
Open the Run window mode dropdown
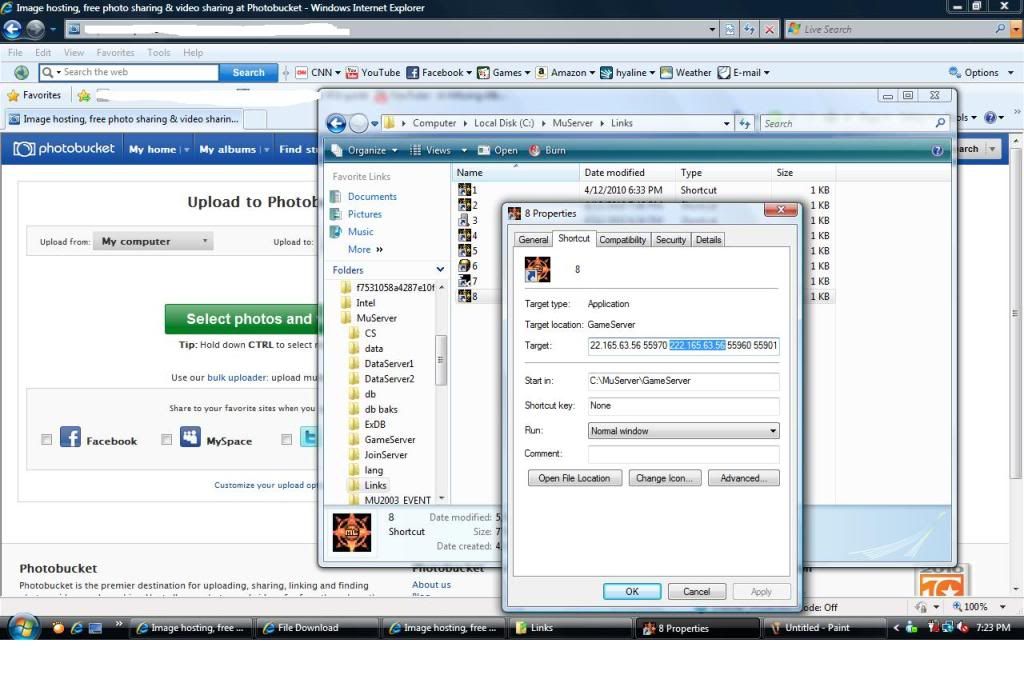pos(683,431)
